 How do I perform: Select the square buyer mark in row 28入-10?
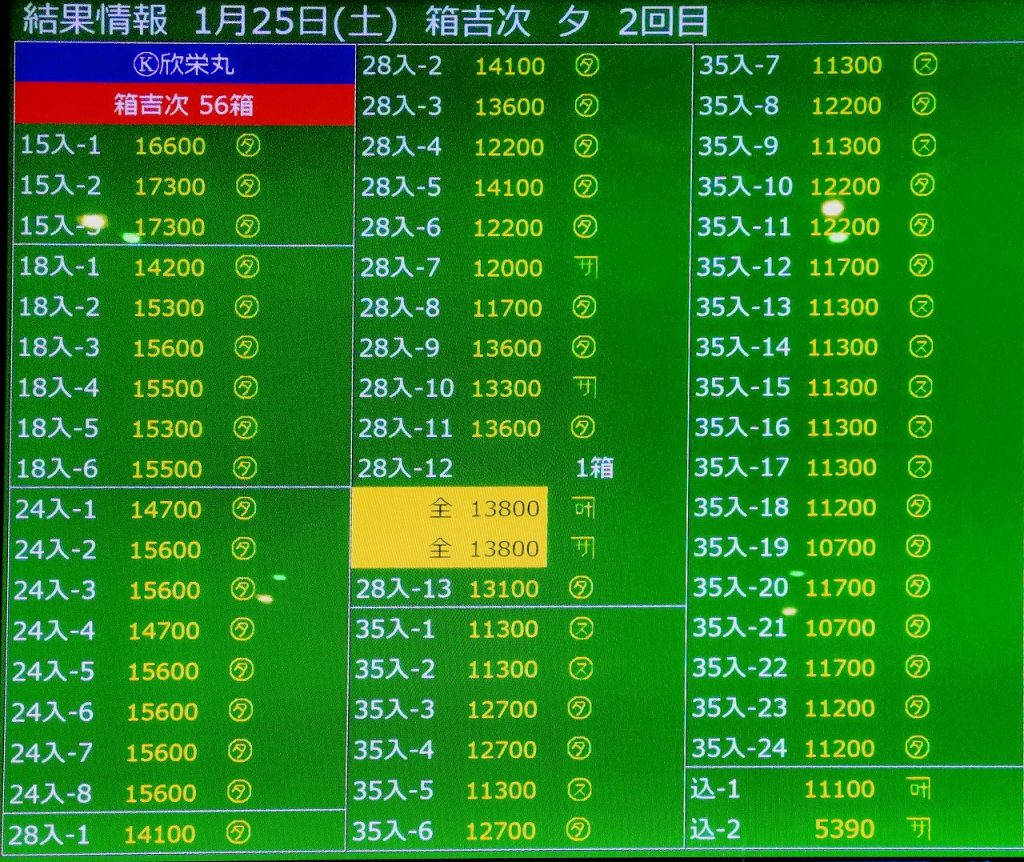coord(586,387)
